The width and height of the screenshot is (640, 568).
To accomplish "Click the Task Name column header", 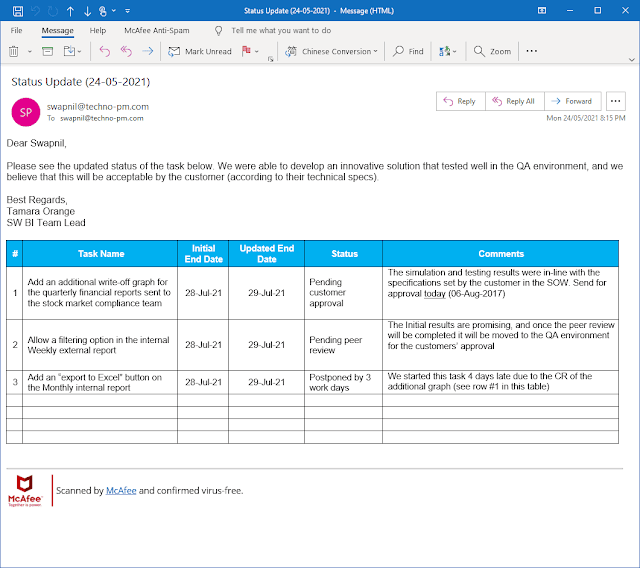I will click(100, 254).
